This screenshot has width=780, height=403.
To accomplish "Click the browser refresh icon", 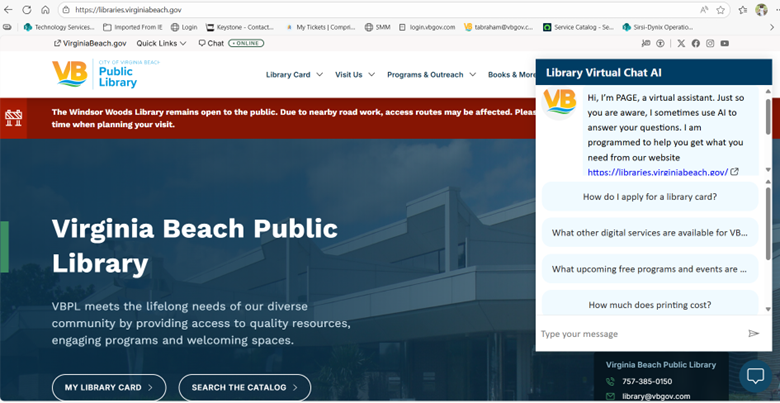I will tap(27, 10).
